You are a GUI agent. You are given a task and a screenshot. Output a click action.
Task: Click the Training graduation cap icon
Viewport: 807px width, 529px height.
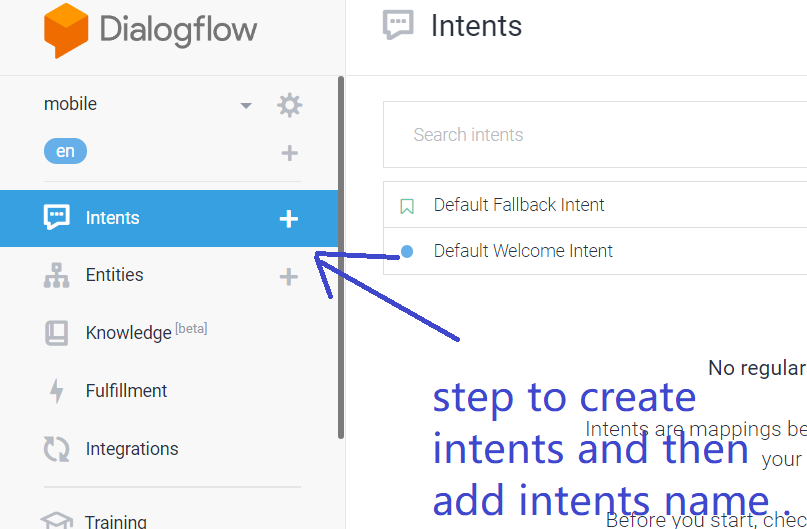click(x=57, y=521)
